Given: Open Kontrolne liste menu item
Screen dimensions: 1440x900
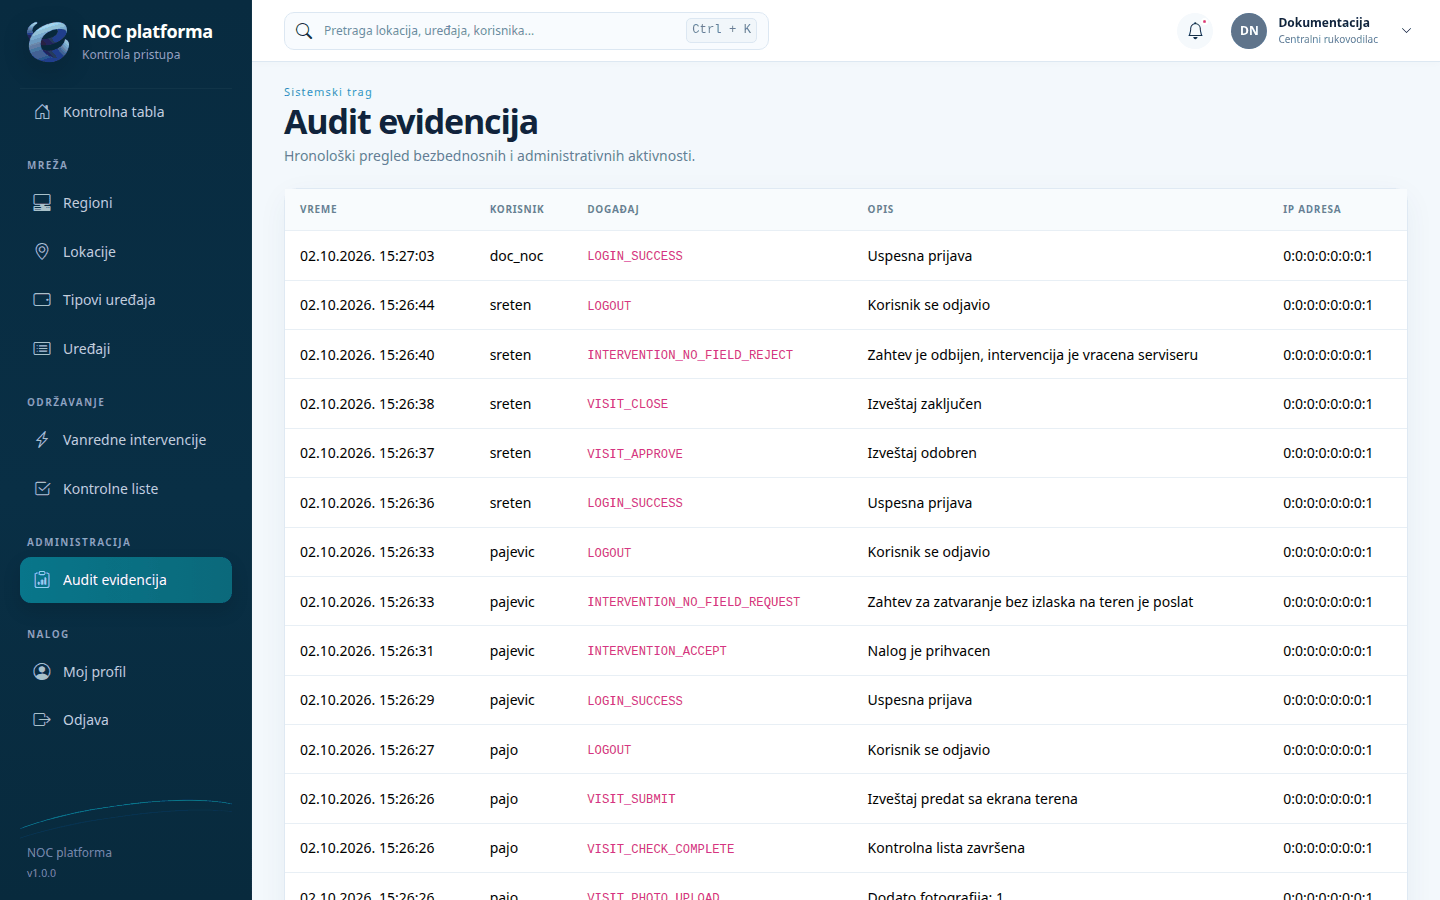Looking at the screenshot, I should pyautogui.click(x=126, y=489).
